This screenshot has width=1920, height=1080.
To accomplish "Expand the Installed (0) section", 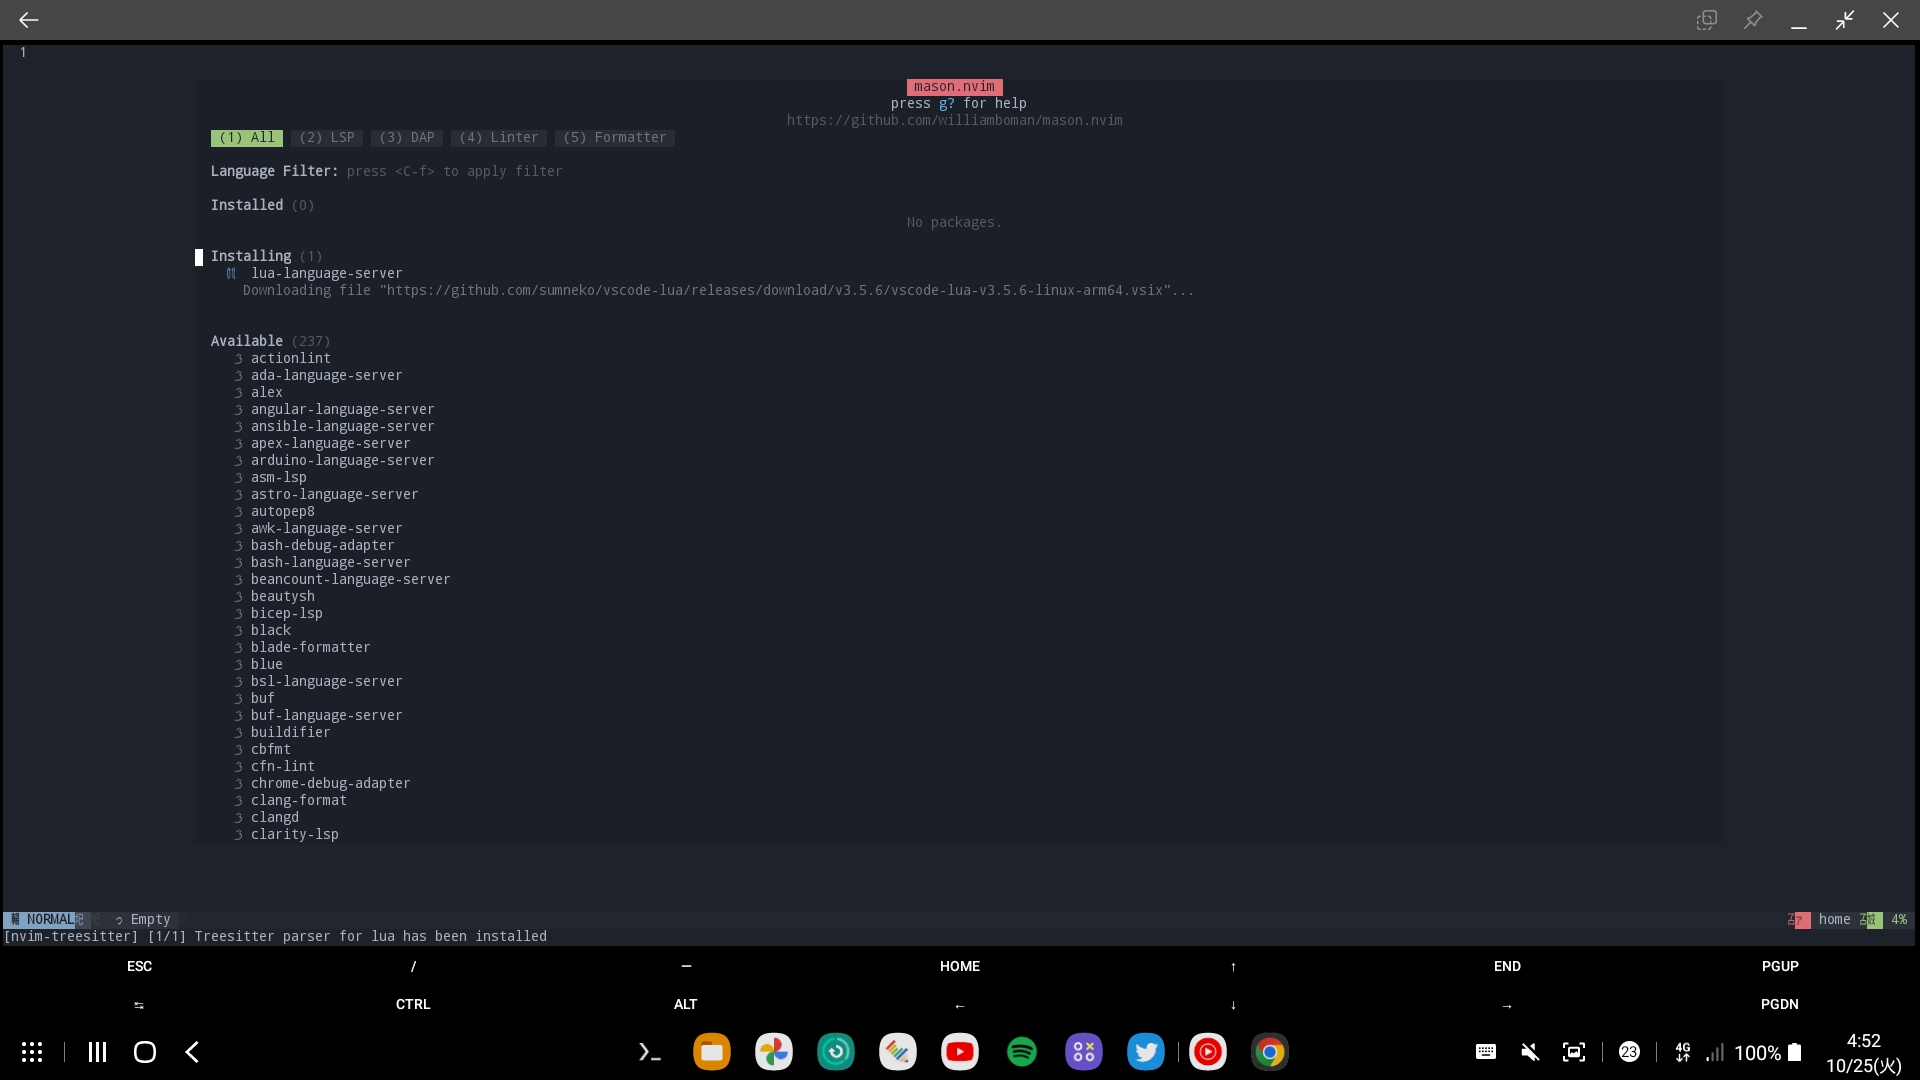I will (247, 205).
